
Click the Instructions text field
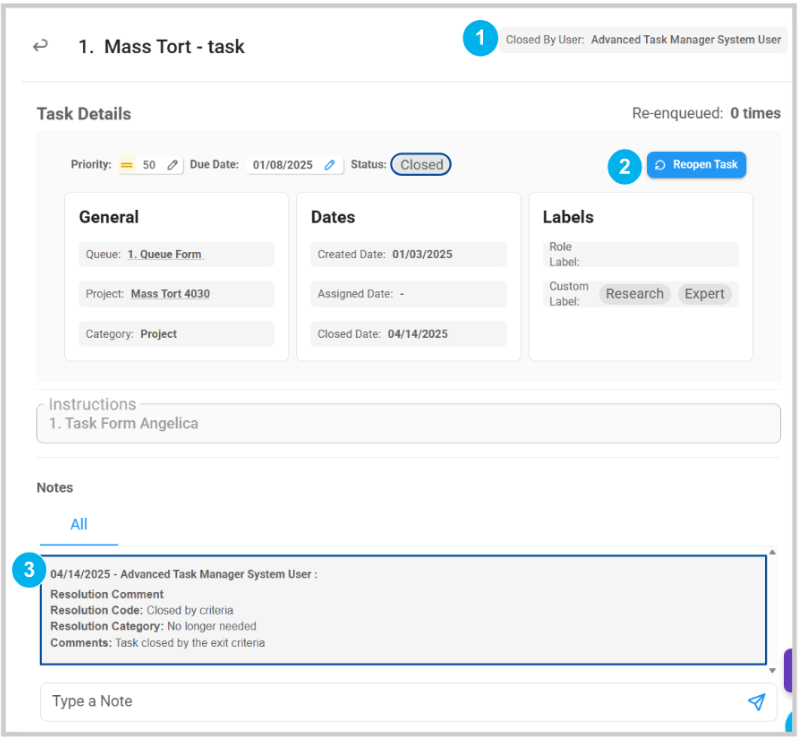click(408, 424)
